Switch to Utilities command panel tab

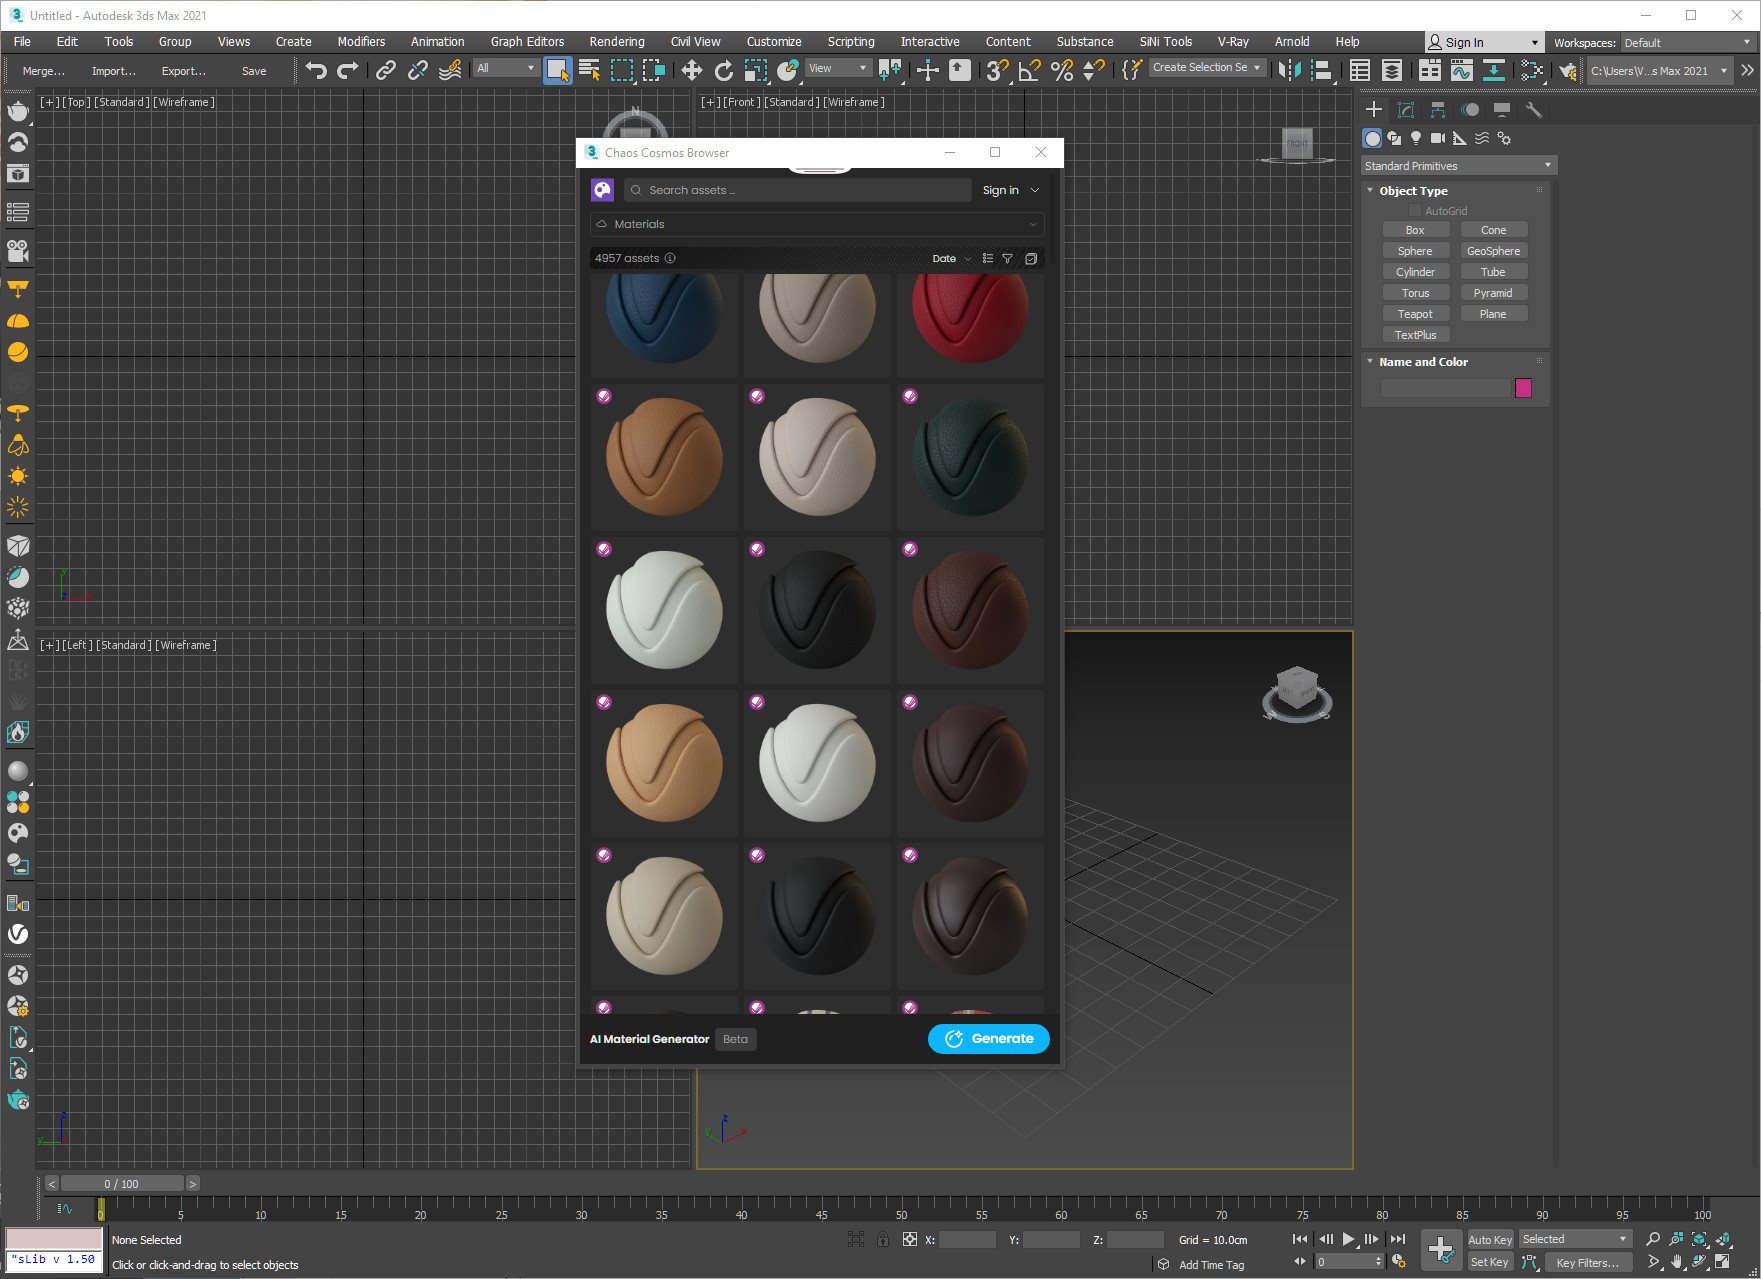pos(1533,110)
